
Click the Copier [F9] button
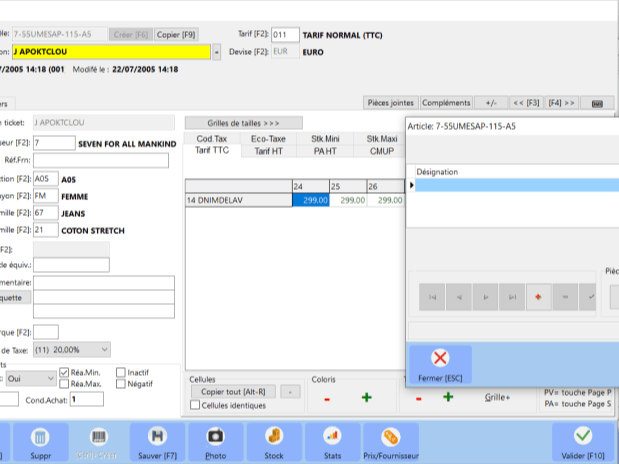(176, 35)
